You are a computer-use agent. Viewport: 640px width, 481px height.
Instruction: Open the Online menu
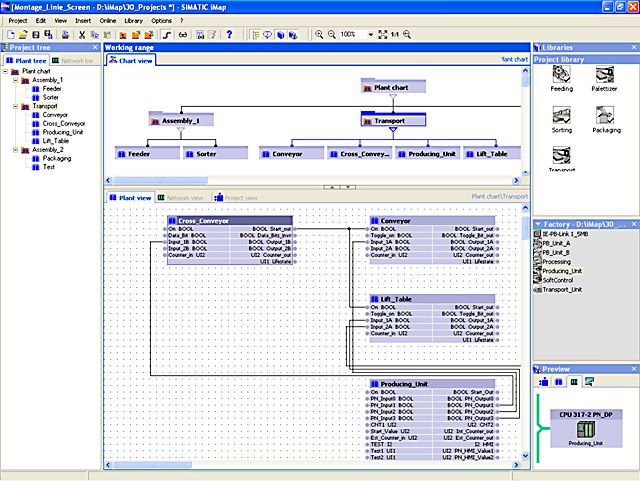point(108,21)
